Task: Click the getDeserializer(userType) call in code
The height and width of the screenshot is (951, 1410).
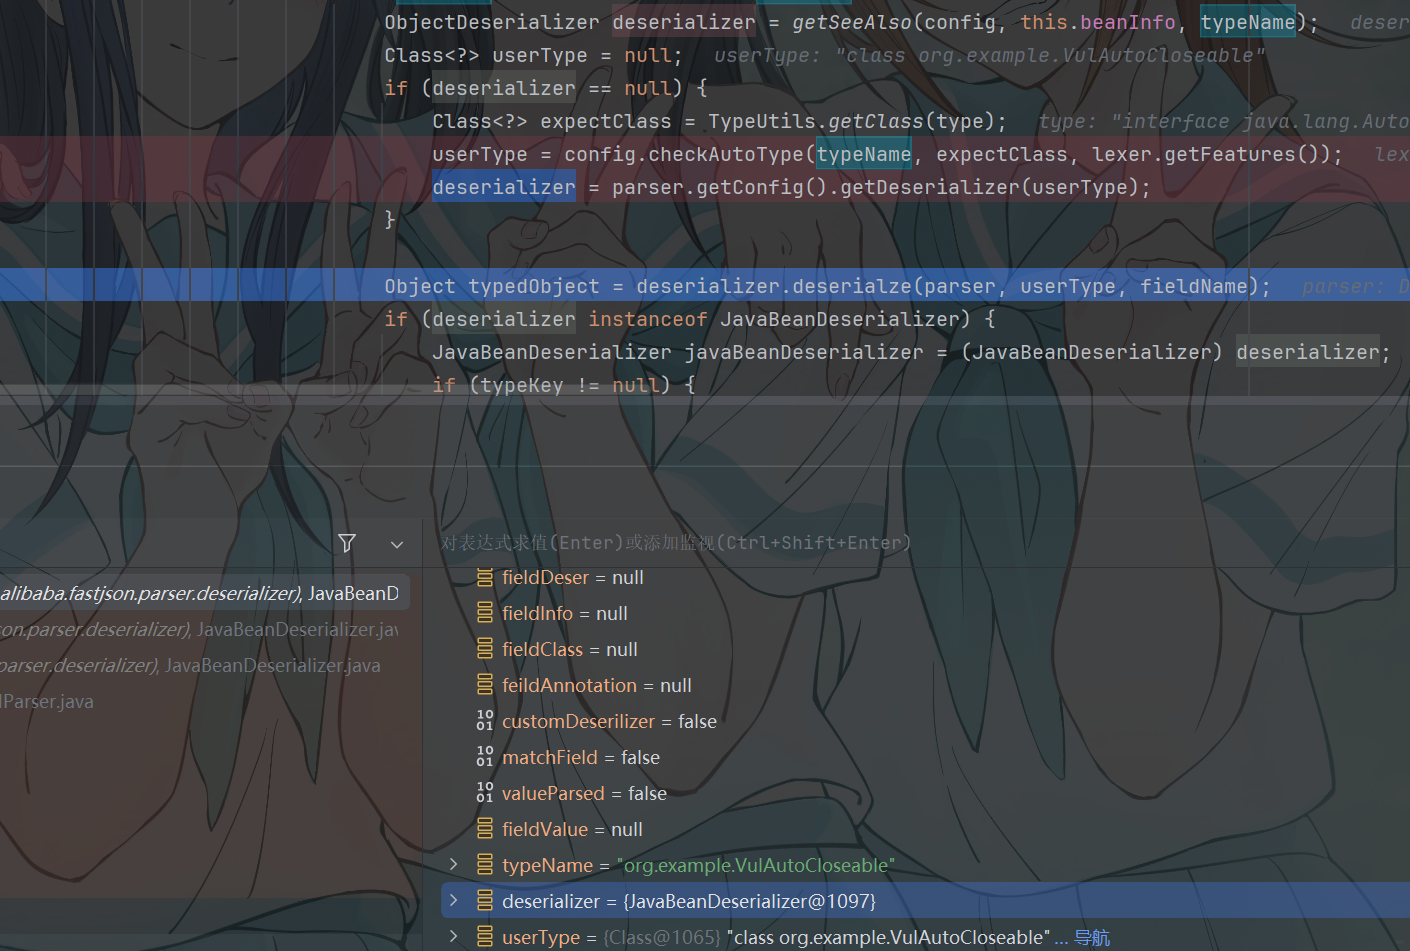Action: click(x=989, y=187)
